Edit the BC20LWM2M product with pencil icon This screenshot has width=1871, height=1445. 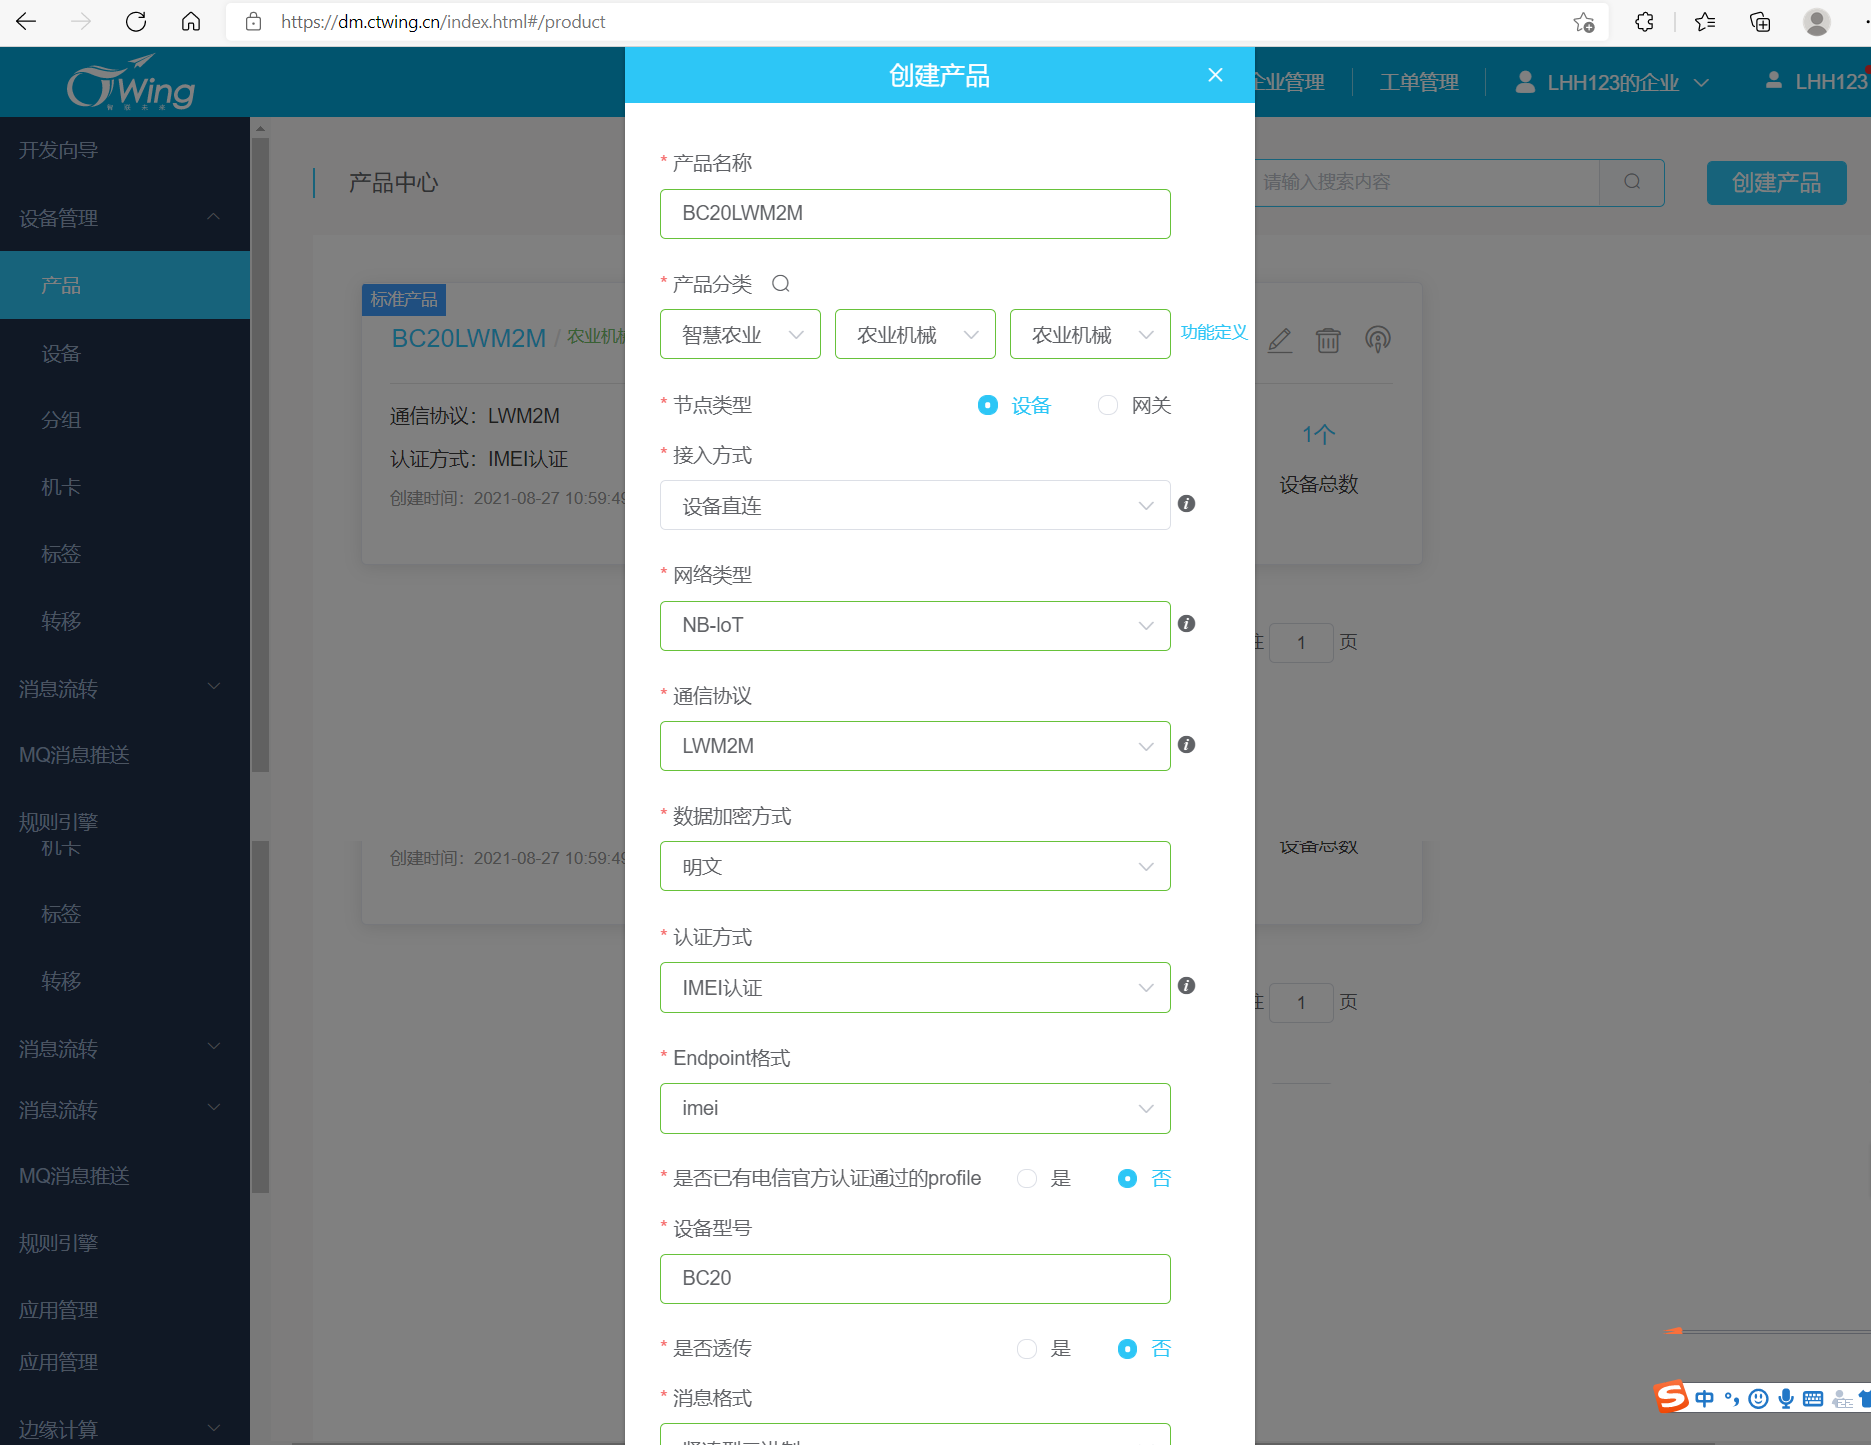tap(1280, 340)
